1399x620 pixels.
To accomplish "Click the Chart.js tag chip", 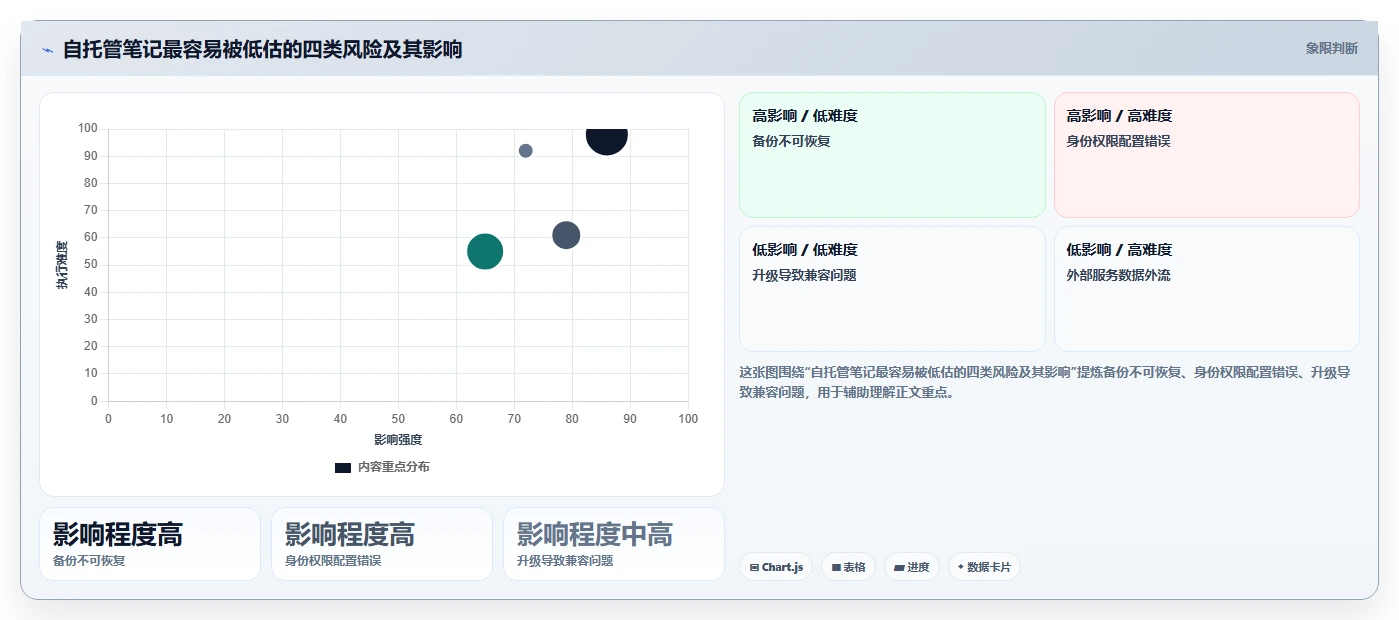I will pos(776,567).
